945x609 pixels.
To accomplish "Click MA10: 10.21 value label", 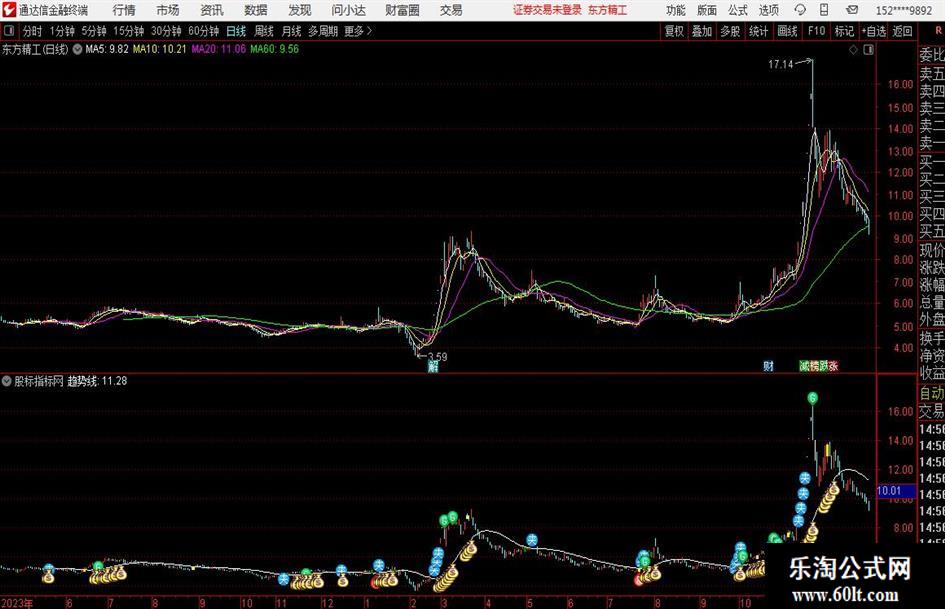I will click(x=160, y=49).
